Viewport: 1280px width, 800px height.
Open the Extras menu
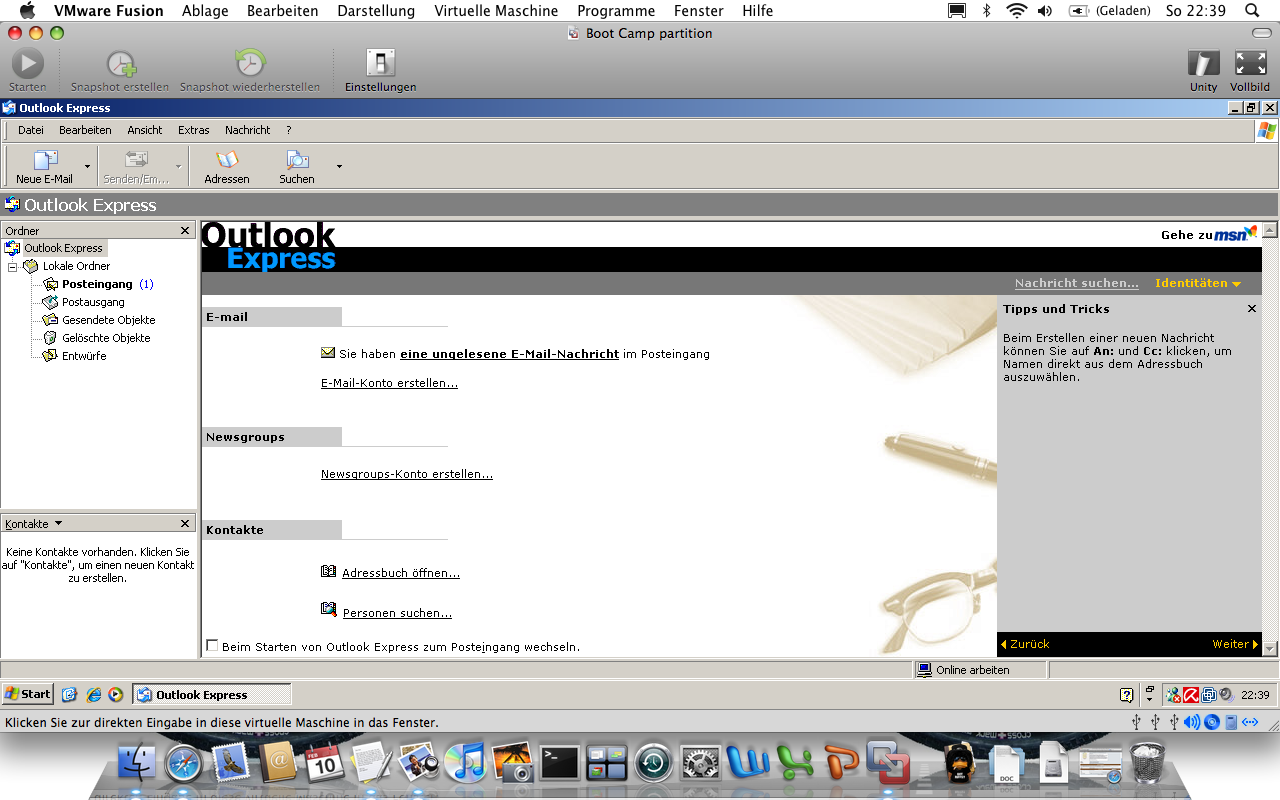194,130
